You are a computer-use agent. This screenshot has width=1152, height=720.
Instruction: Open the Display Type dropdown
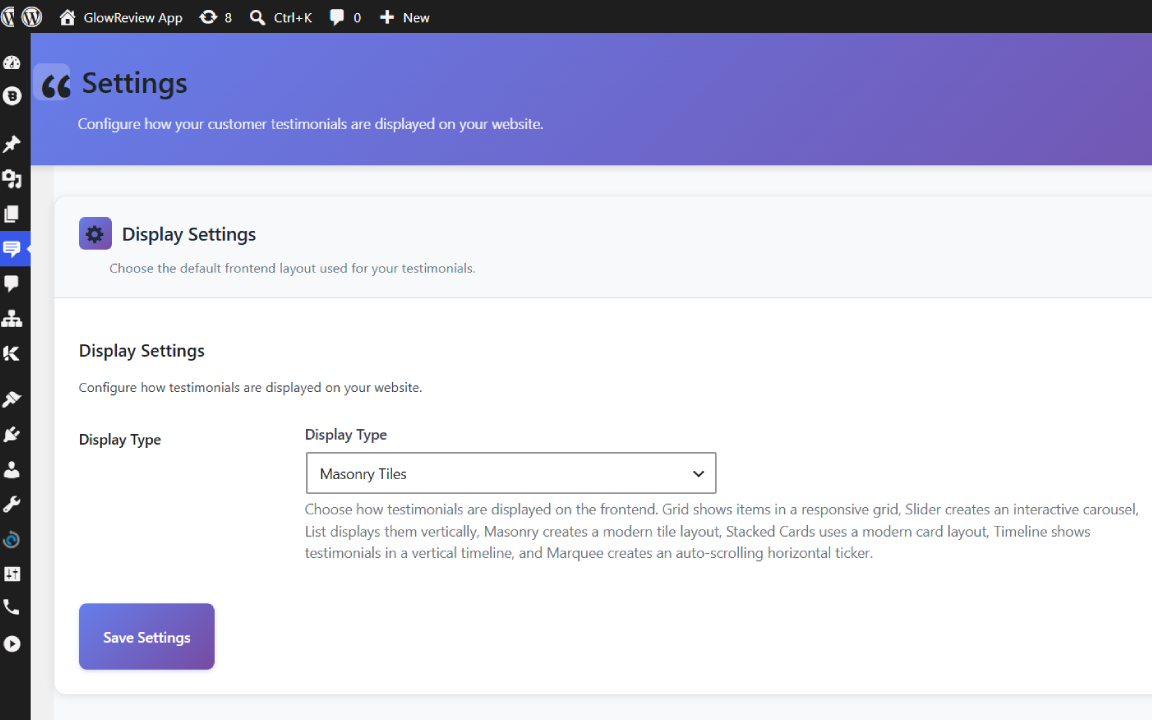click(x=511, y=473)
